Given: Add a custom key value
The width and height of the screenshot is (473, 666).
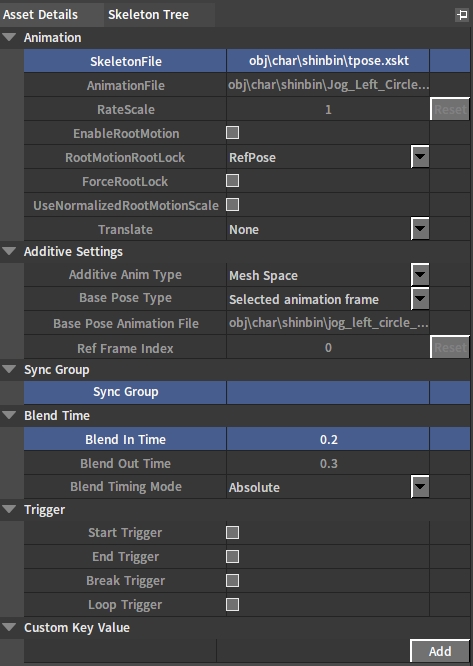Looking at the screenshot, I should click(440, 651).
